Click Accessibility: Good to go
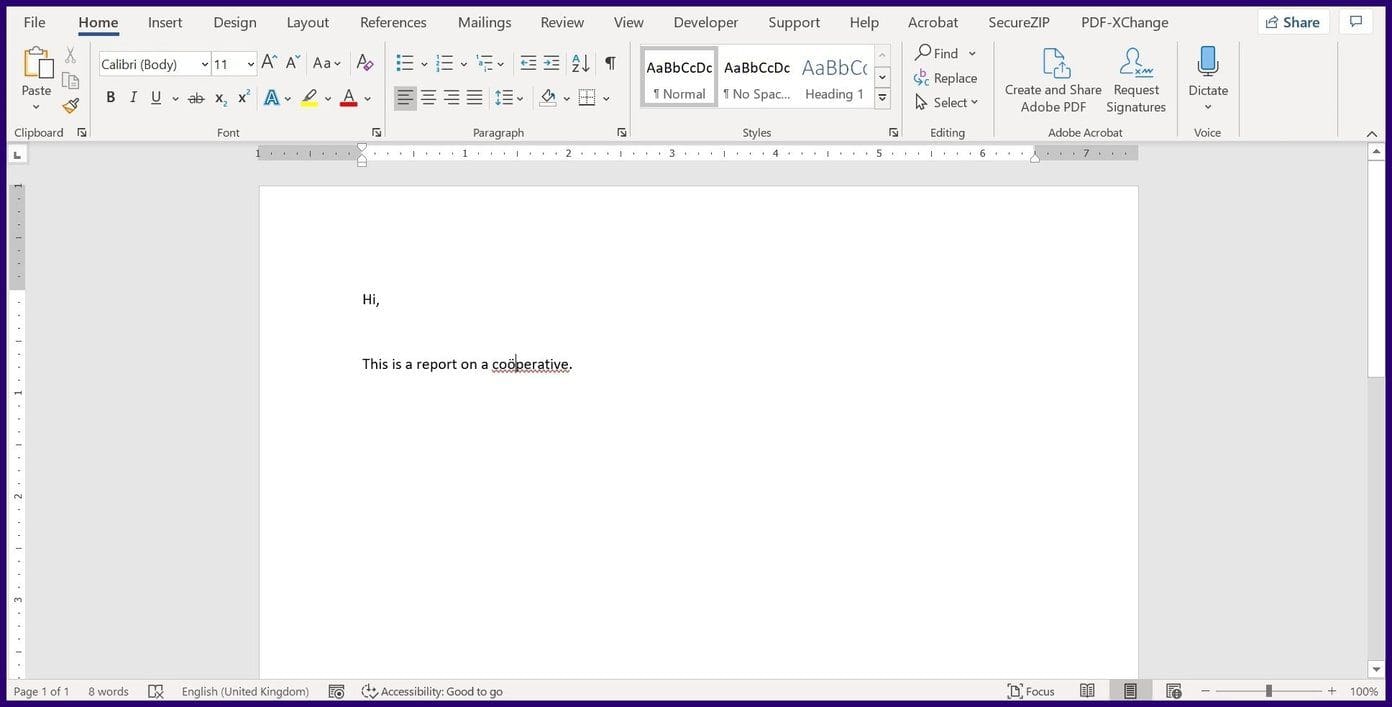This screenshot has height=707, width=1392. click(x=432, y=691)
